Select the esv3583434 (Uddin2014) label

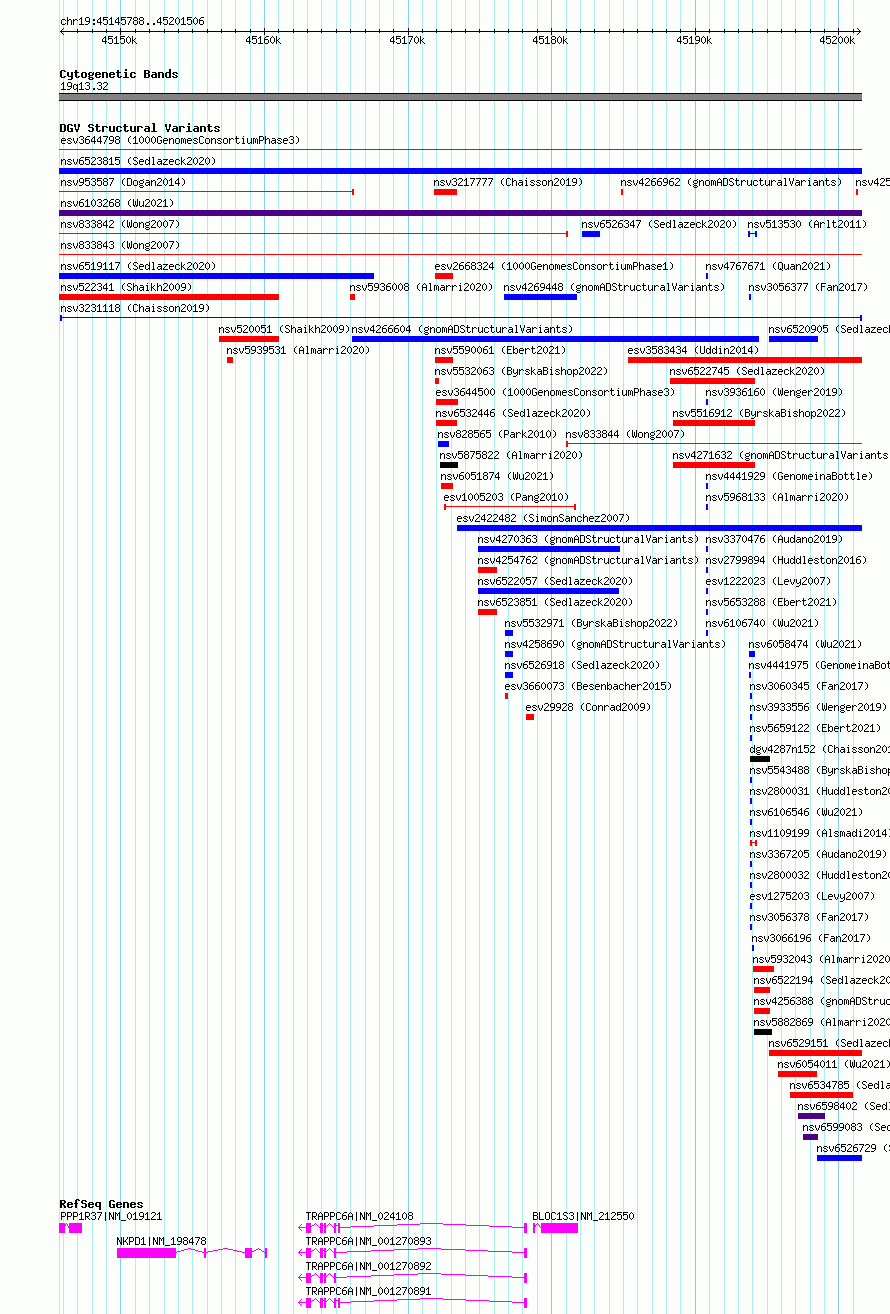tap(693, 350)
